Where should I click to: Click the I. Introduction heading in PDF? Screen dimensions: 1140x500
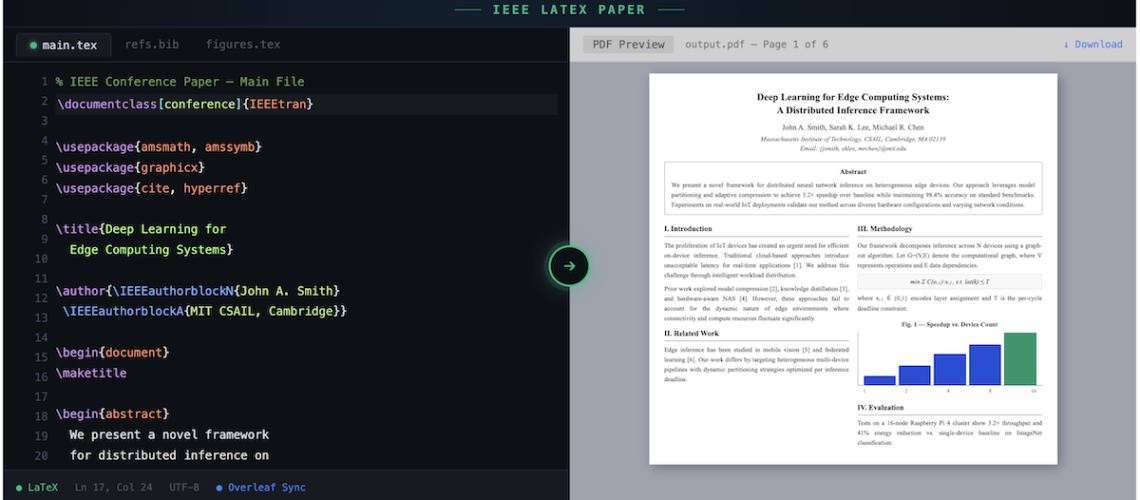(688, 229)
